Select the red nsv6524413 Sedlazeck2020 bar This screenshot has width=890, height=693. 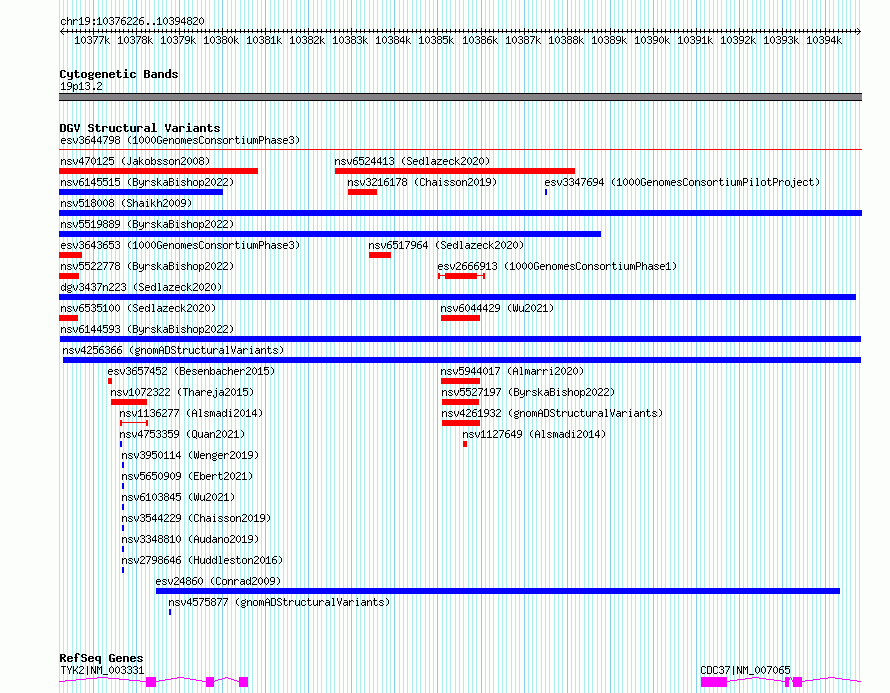pyautogui.click(x=455, y=171)
